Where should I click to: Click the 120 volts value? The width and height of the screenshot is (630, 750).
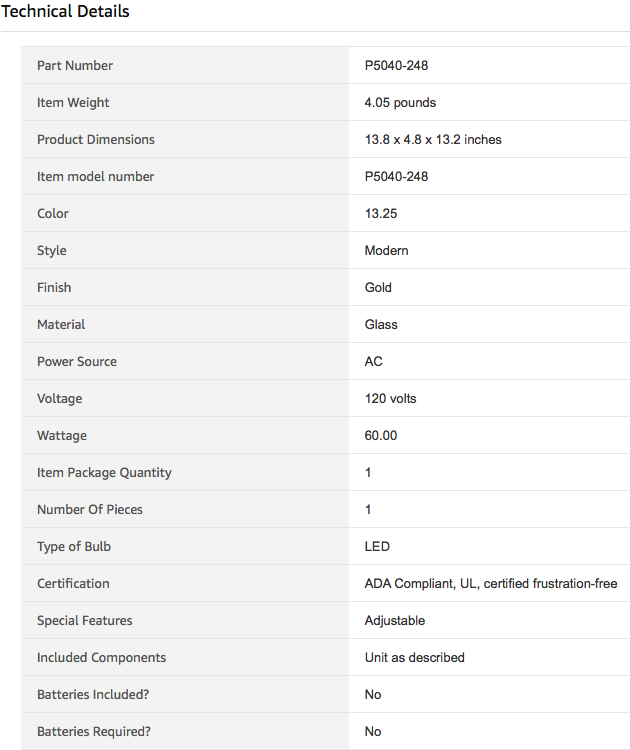(390, 398)
